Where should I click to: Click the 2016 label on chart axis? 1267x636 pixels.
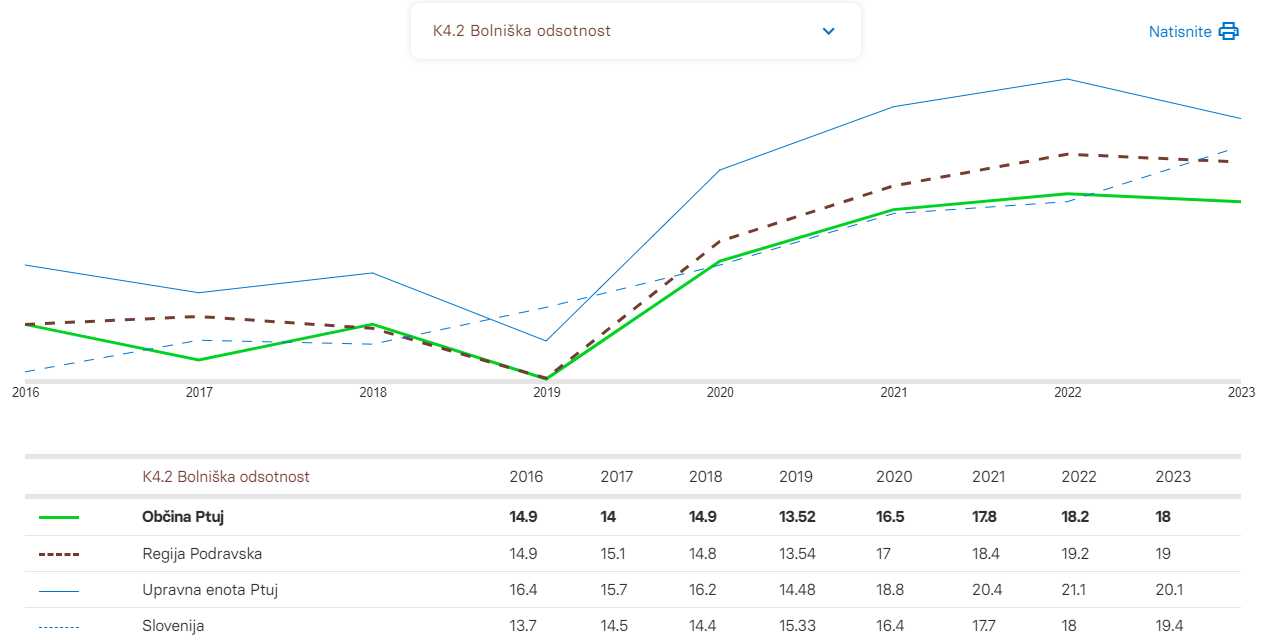(x=26, y=393)
